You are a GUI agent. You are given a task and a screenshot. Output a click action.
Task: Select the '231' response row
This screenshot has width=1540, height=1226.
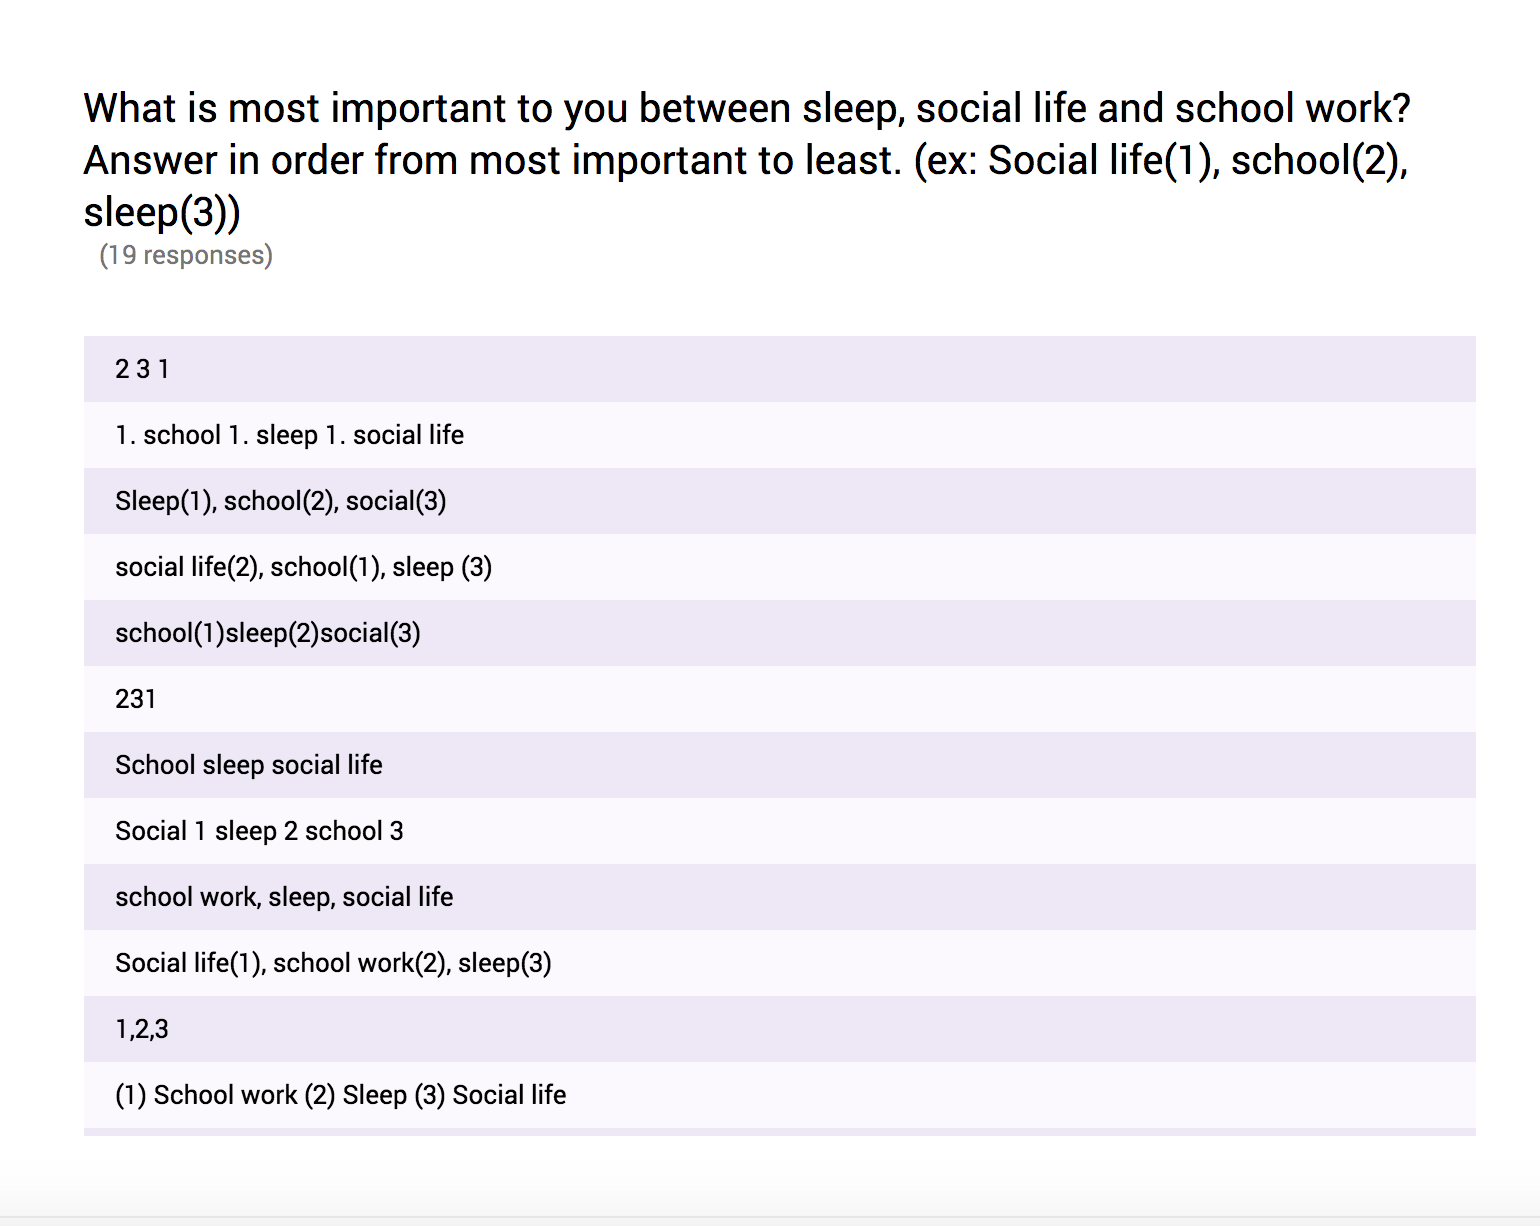pyautogui.click(x=780, y=699)
